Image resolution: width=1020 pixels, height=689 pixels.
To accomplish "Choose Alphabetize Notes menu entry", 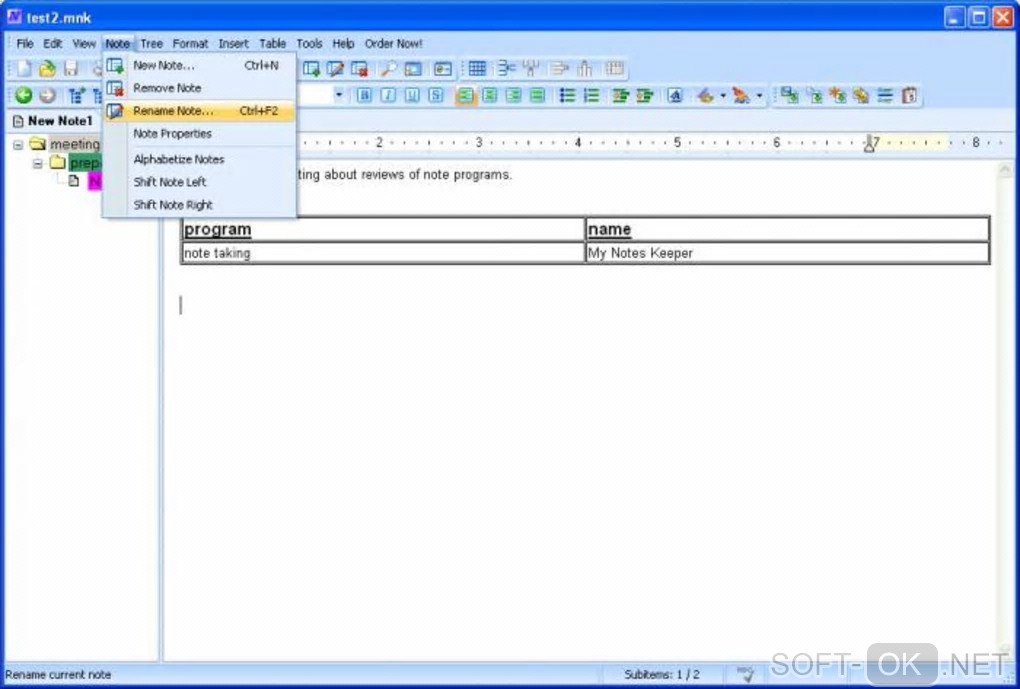I will point(200,159).
